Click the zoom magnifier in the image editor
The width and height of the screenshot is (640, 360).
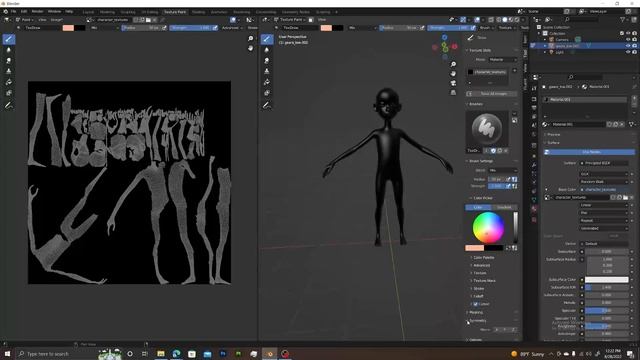click(251, 38)
